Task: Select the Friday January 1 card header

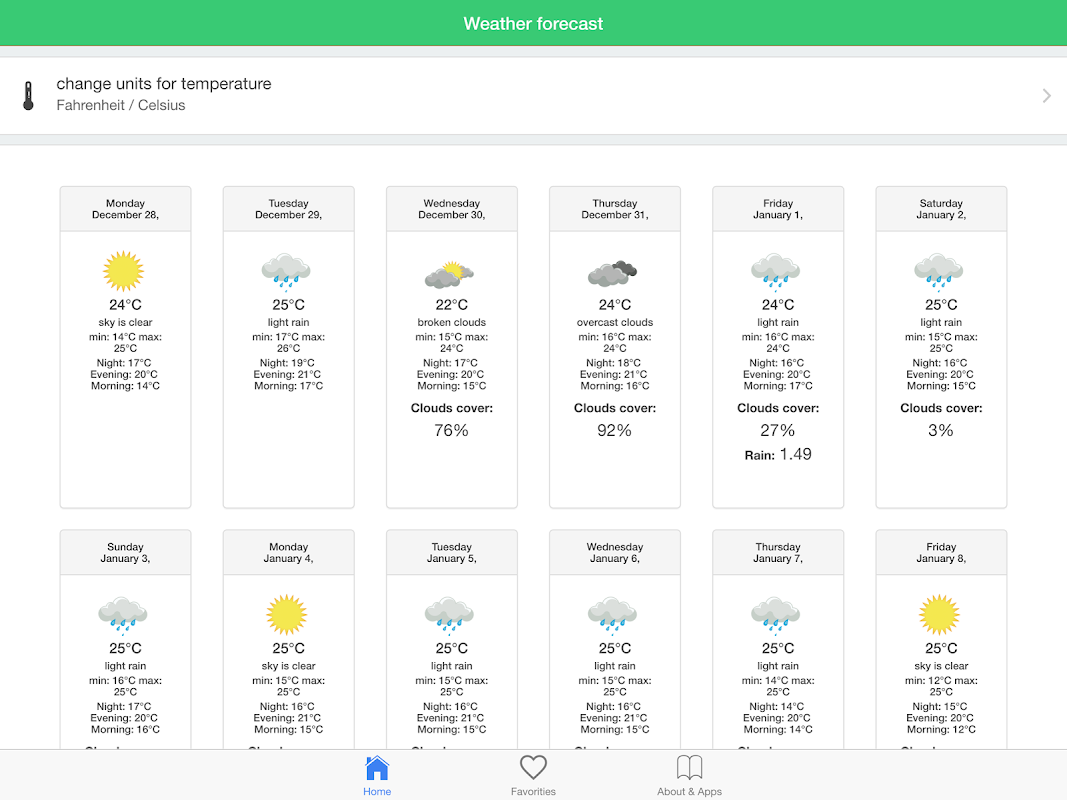Action: (778, 209)
